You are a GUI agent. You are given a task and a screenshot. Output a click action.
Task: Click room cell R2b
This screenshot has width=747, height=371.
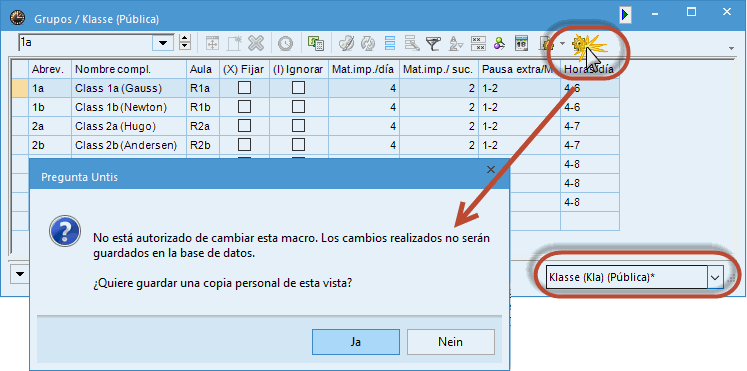(x=203, y=145)
